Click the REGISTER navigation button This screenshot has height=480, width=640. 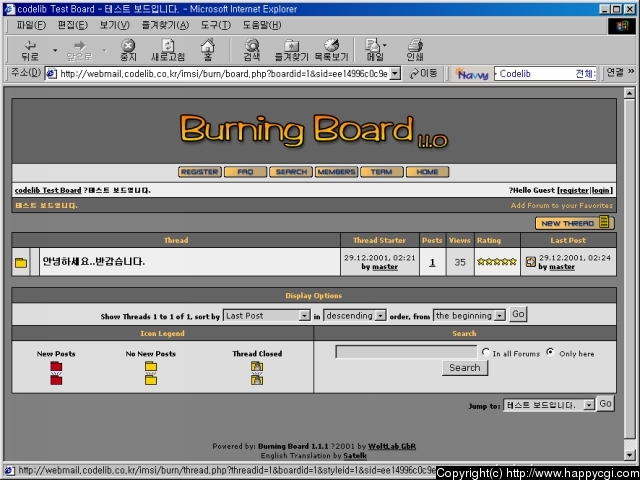(200, 172)
